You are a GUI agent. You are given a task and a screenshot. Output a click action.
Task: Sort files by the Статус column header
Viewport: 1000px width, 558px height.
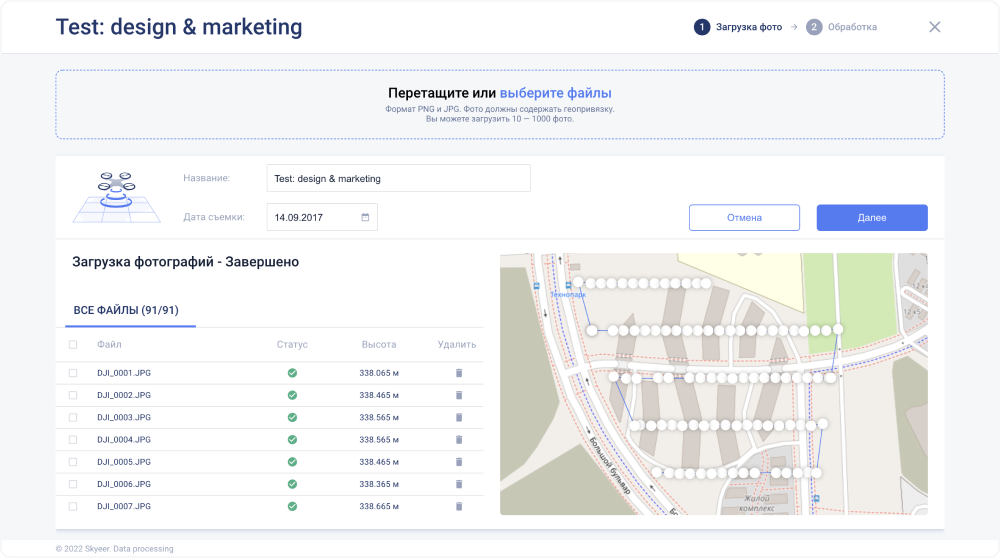click(x=292, y=345)
